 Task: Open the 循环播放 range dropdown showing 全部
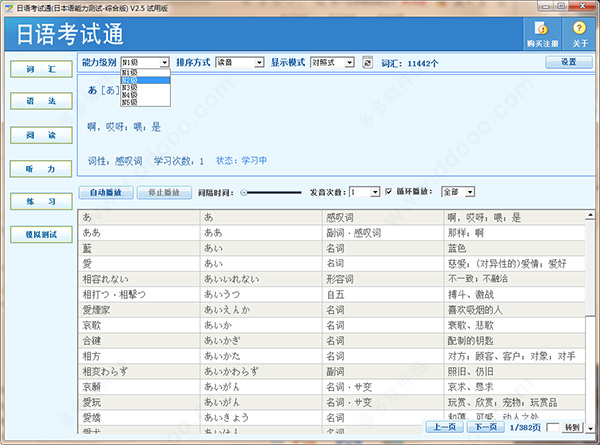click(x=470, y=192)
